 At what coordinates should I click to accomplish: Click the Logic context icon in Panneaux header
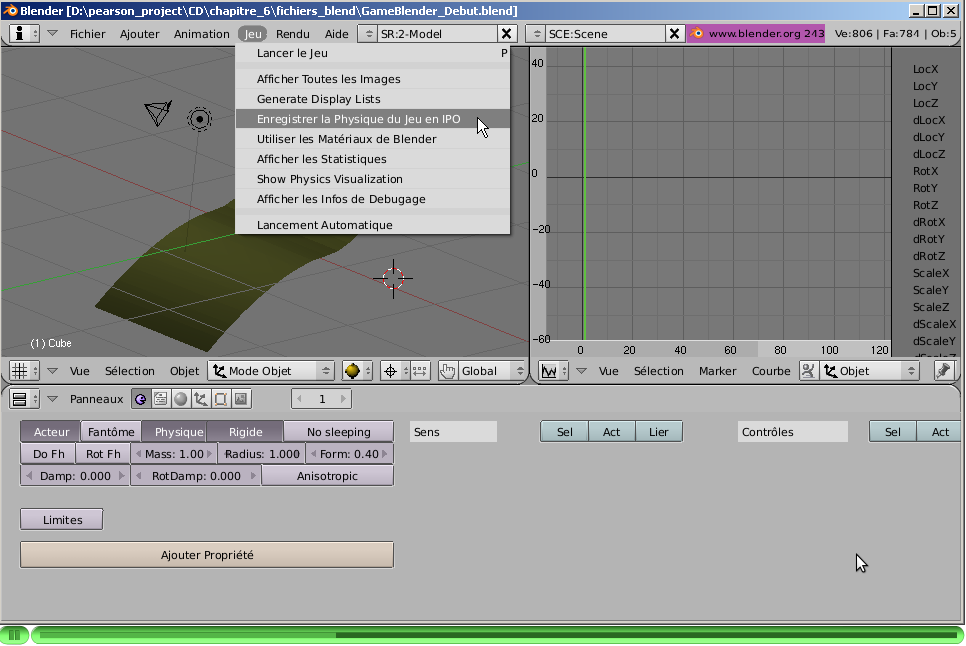[x=140, y=399]
